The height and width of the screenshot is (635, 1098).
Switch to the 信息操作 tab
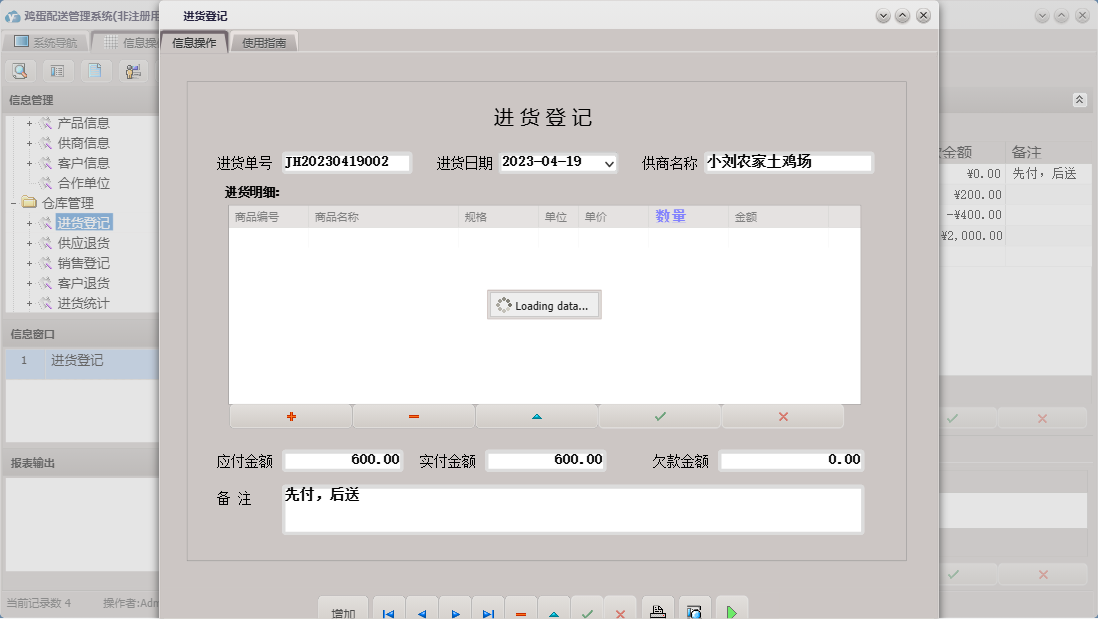tap(197, 42)
